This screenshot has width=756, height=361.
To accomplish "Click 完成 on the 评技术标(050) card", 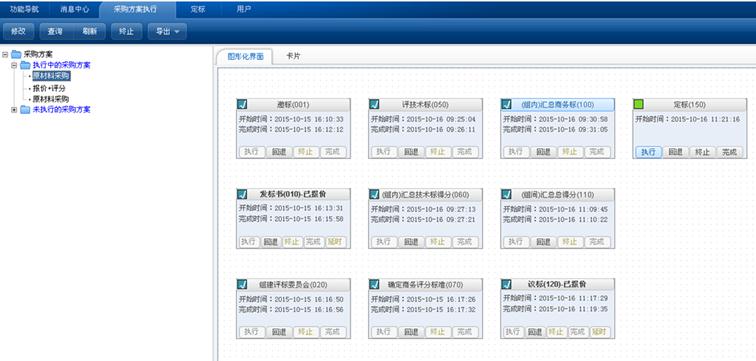I will 465,152.
